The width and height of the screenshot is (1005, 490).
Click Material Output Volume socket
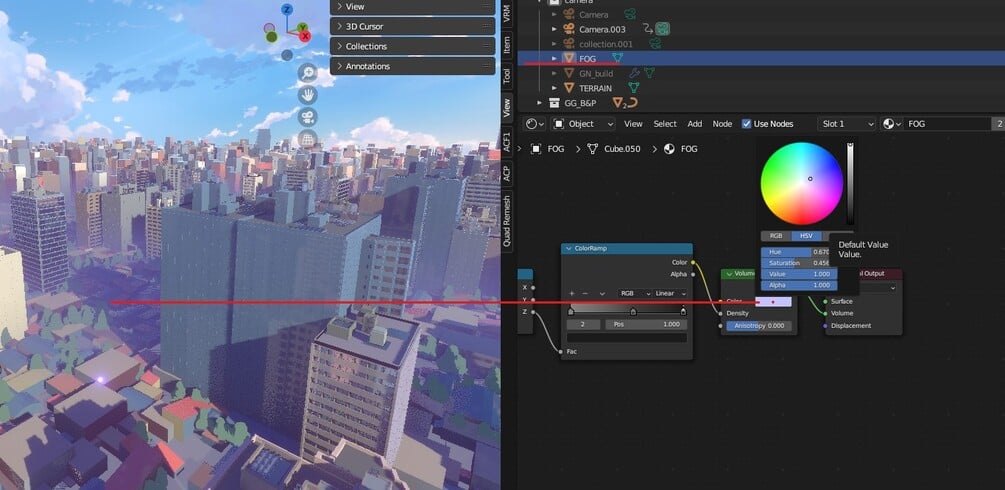tap(825, 313)
